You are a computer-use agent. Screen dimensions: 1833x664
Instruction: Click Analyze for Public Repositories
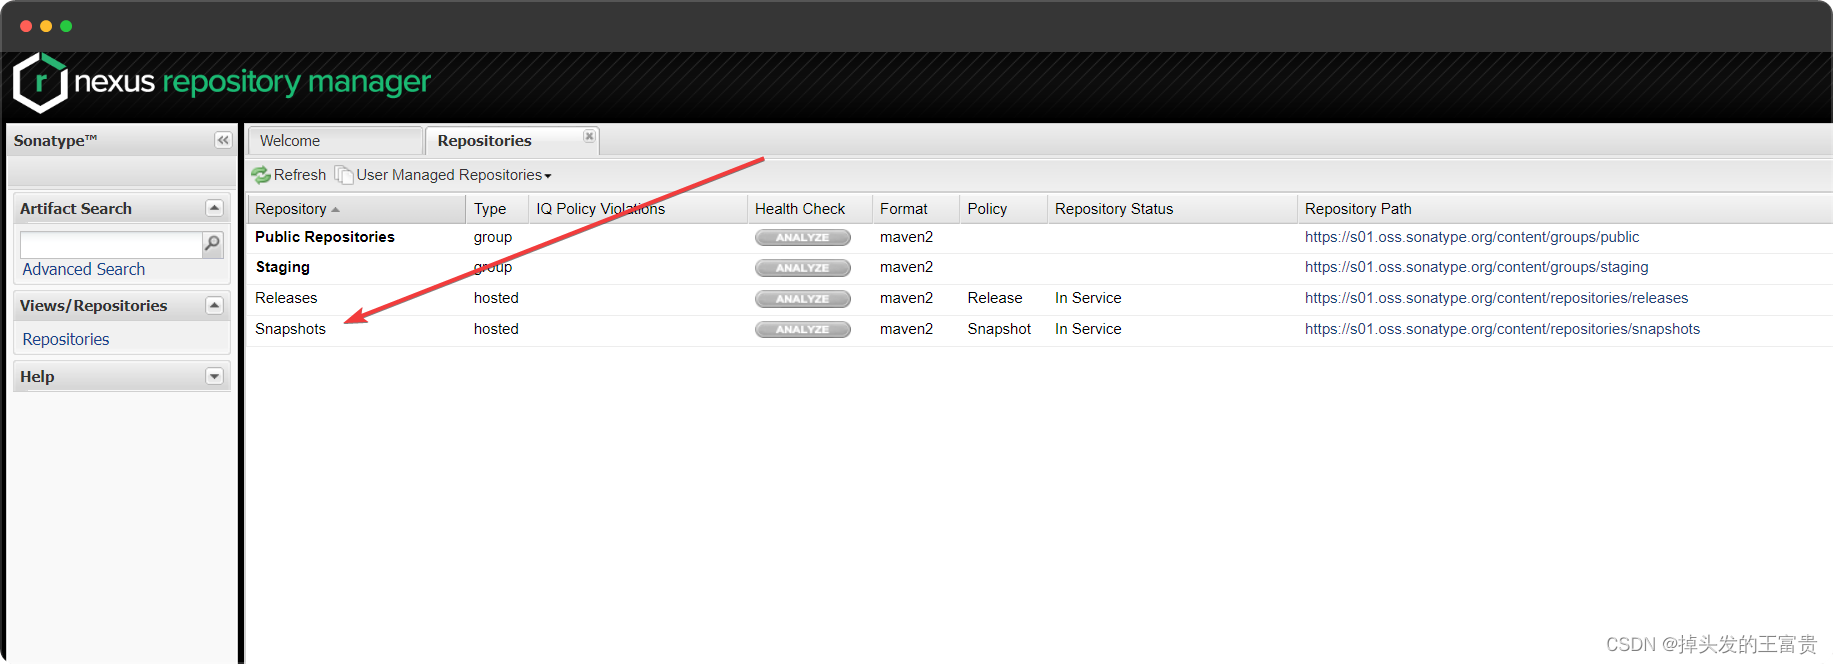803,238
